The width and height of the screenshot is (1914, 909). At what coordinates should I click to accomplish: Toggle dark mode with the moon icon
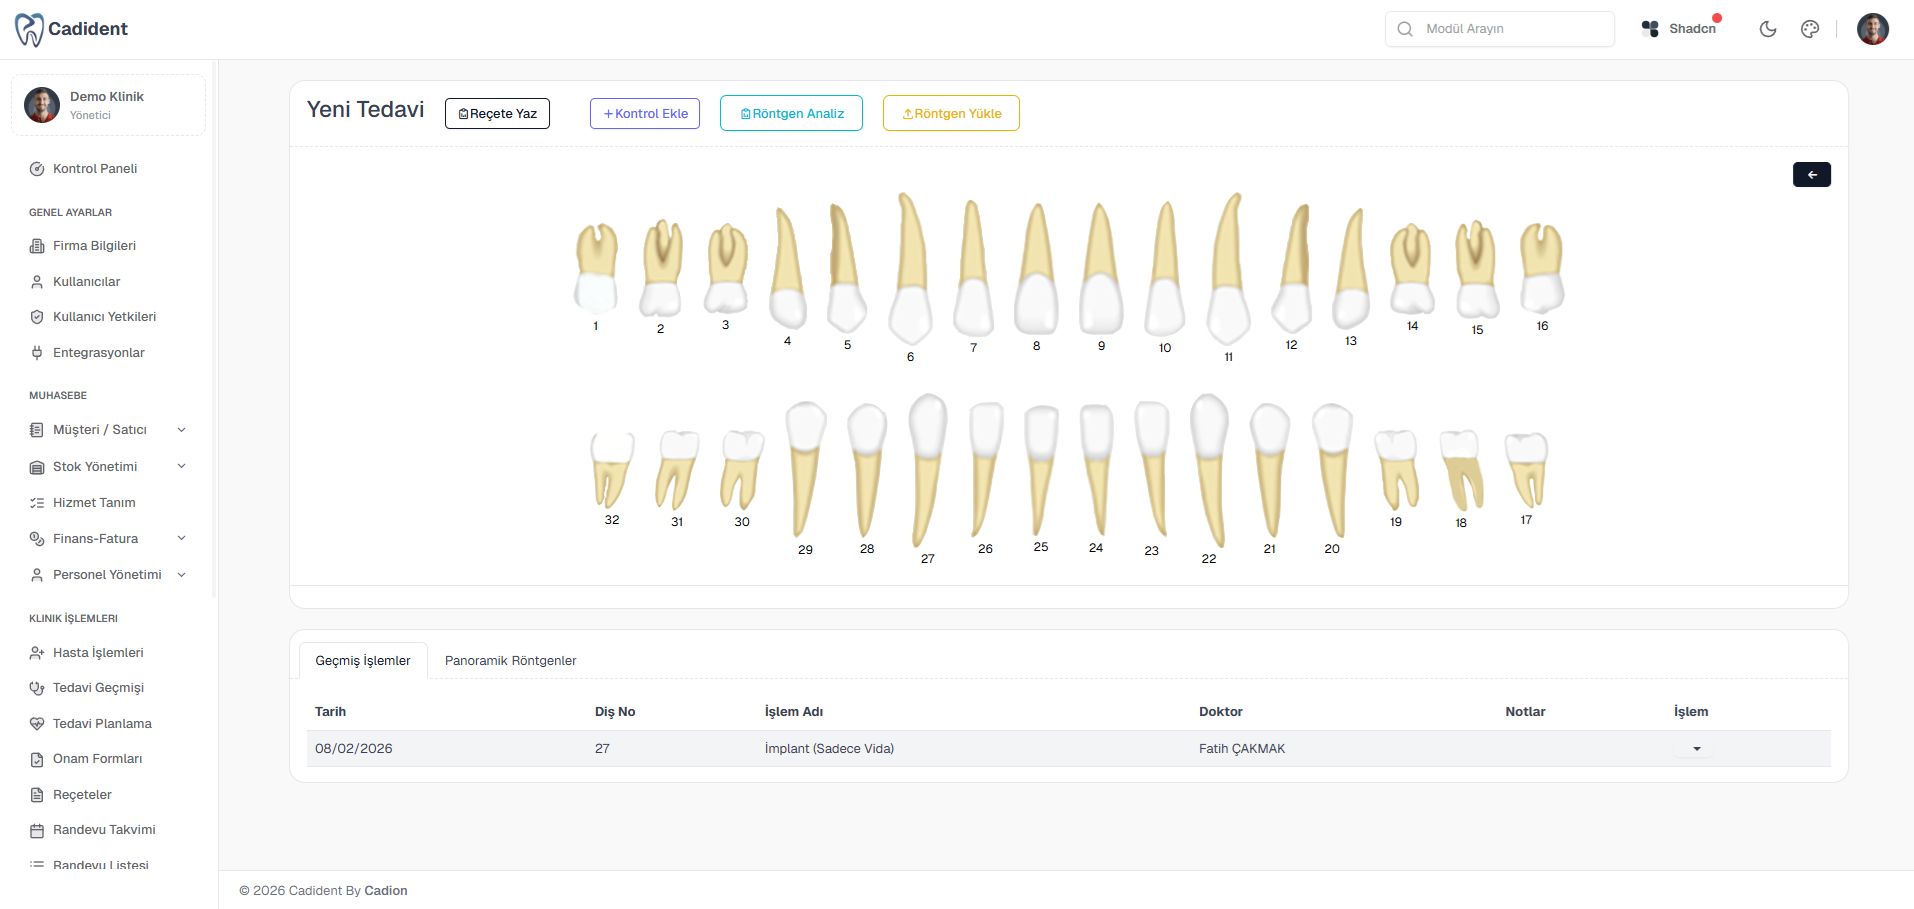click(x=1768, y=29)
